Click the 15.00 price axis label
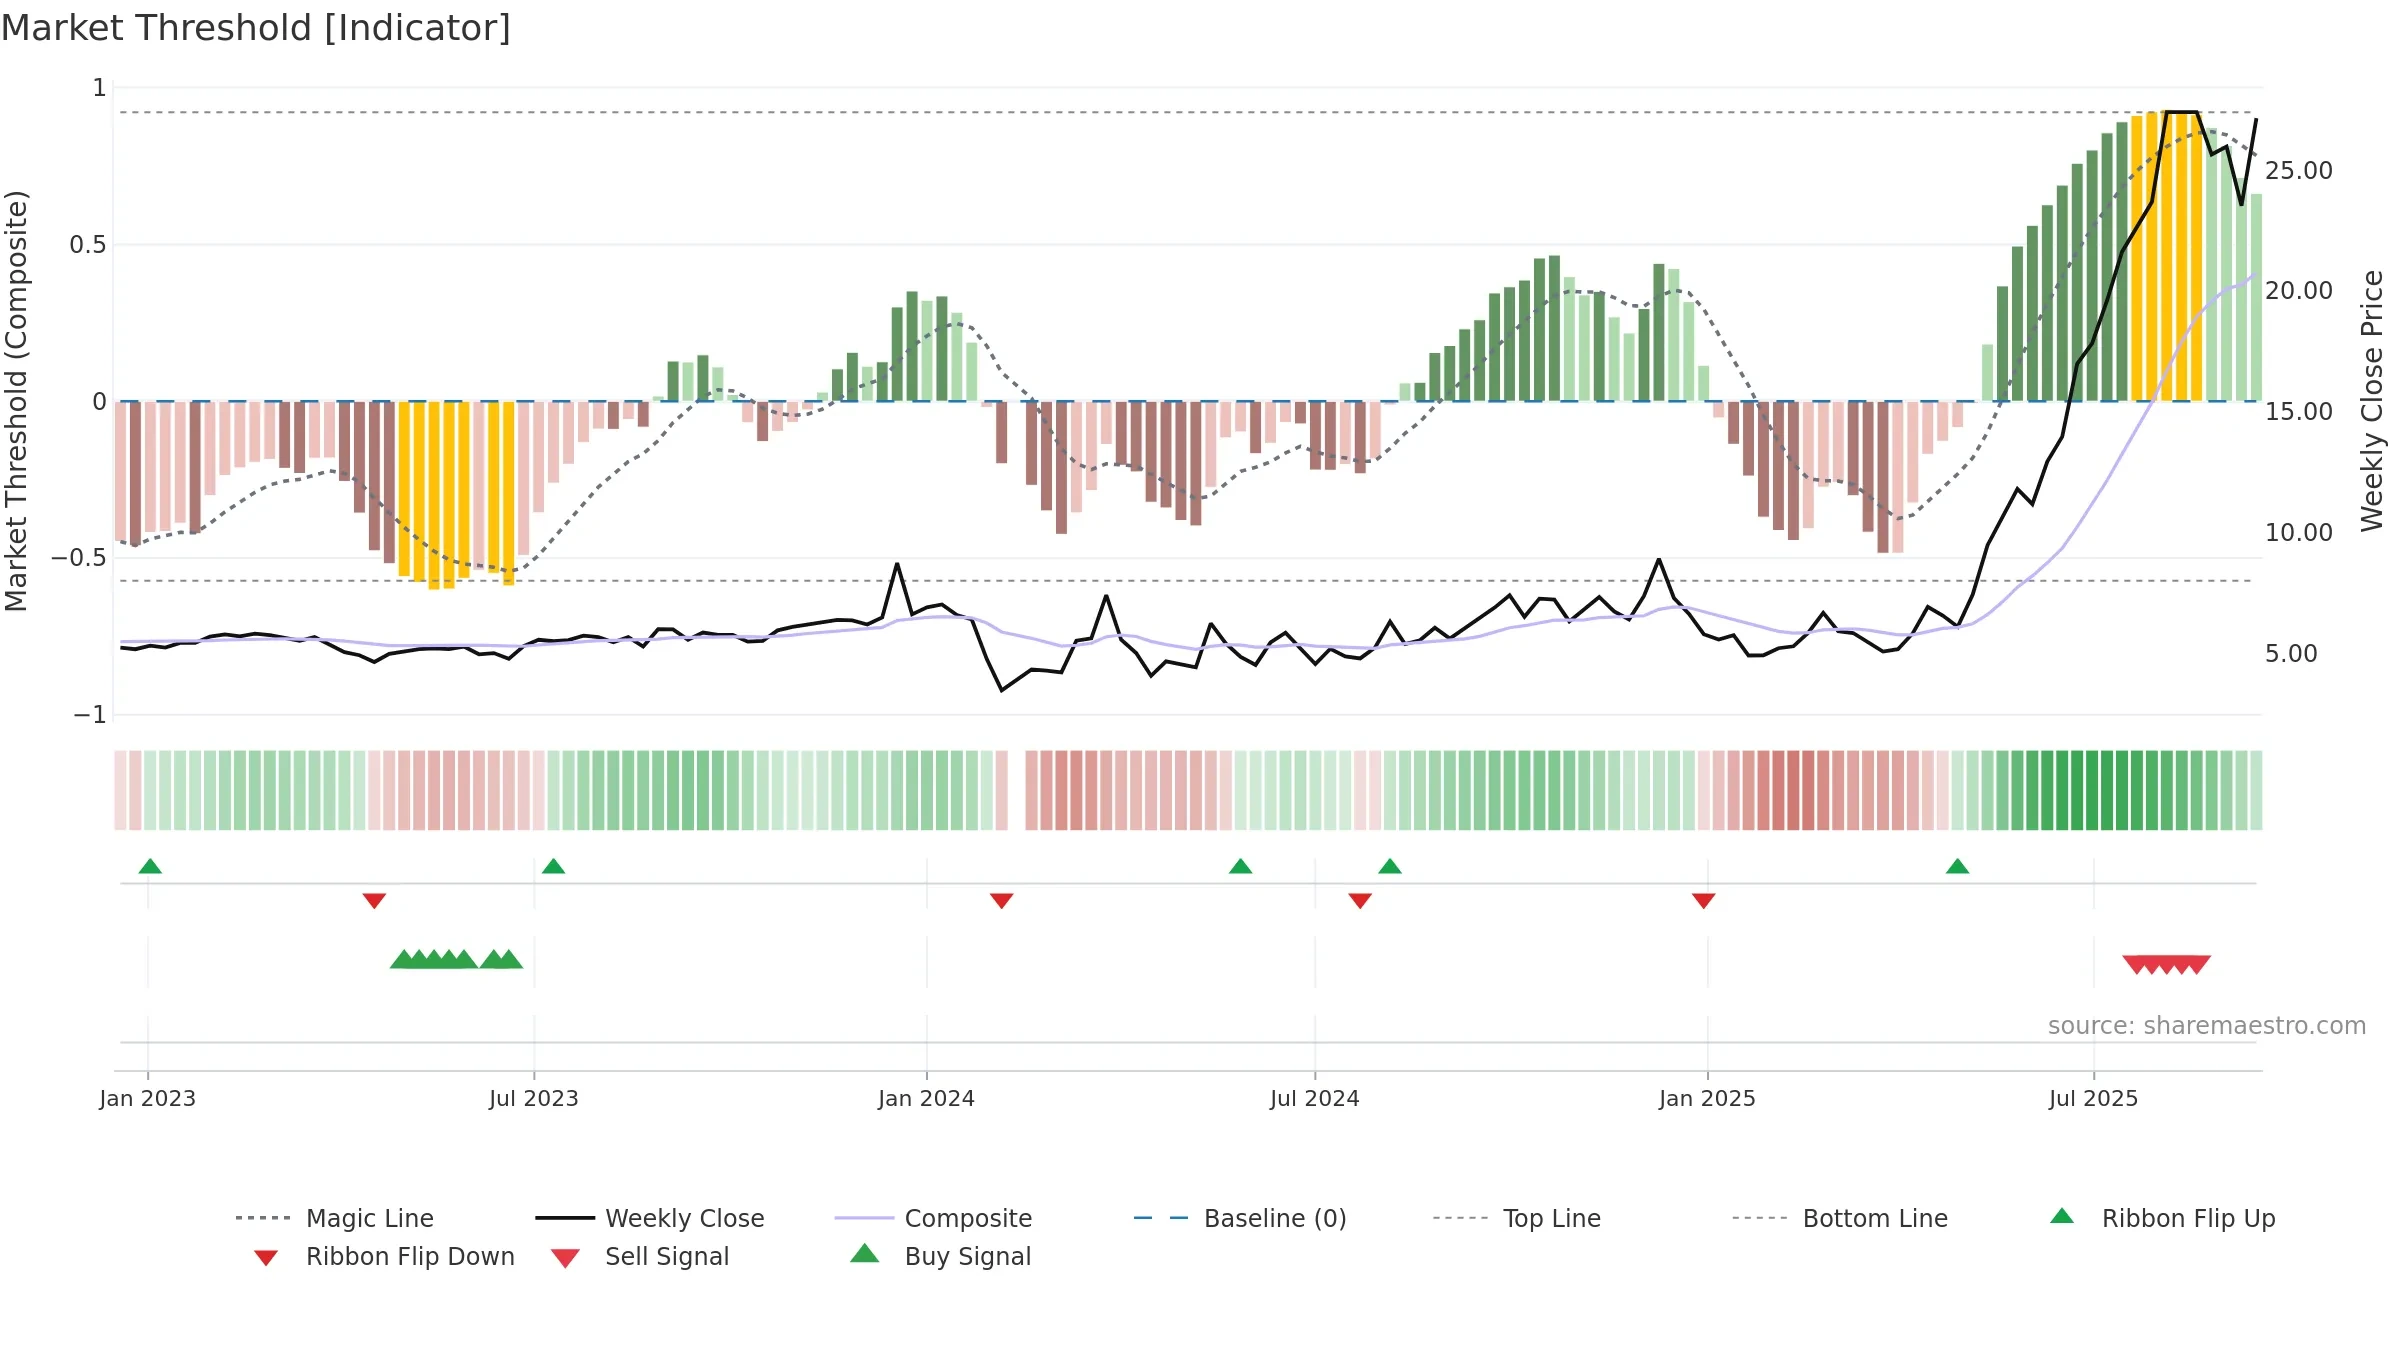2400x1350 pixels. (2299, 412)
